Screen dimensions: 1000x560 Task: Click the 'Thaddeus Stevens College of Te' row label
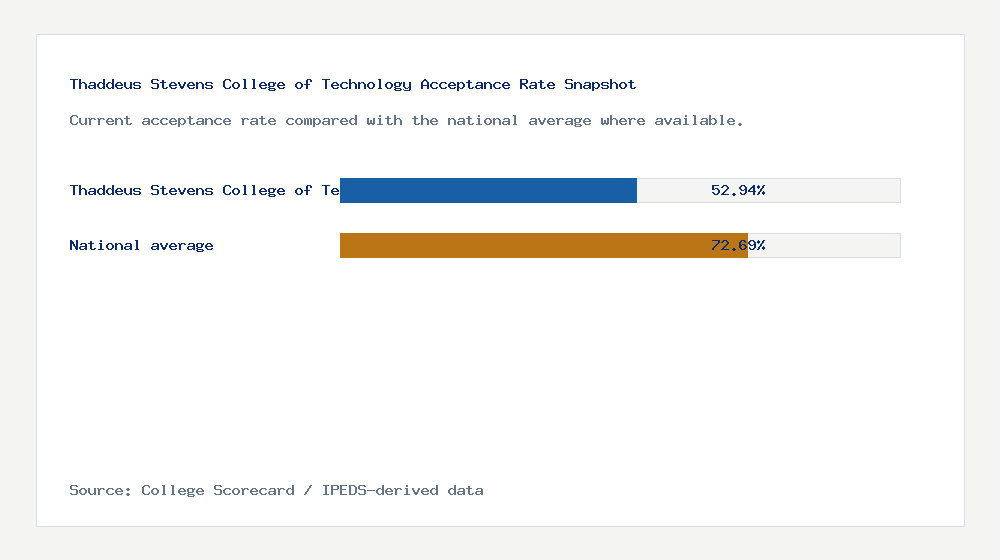[x=204, y=191]
